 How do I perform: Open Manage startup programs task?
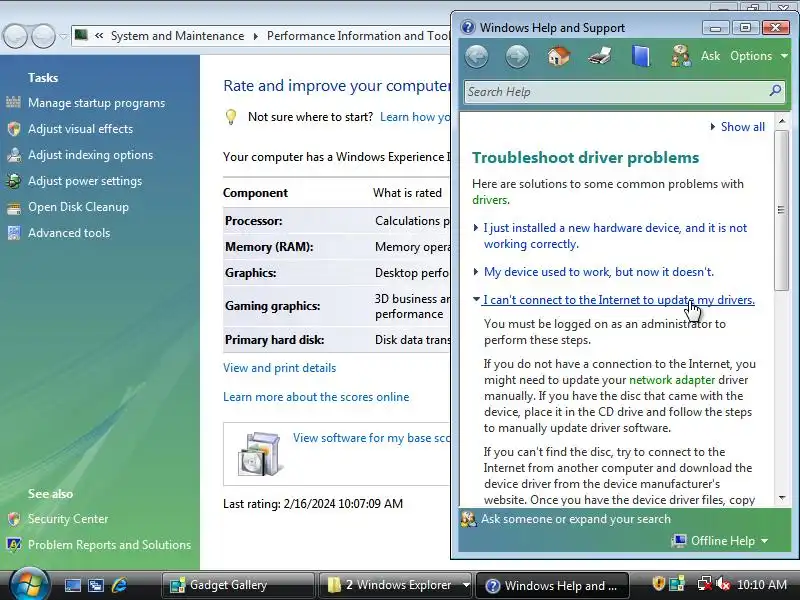point(96,103)
